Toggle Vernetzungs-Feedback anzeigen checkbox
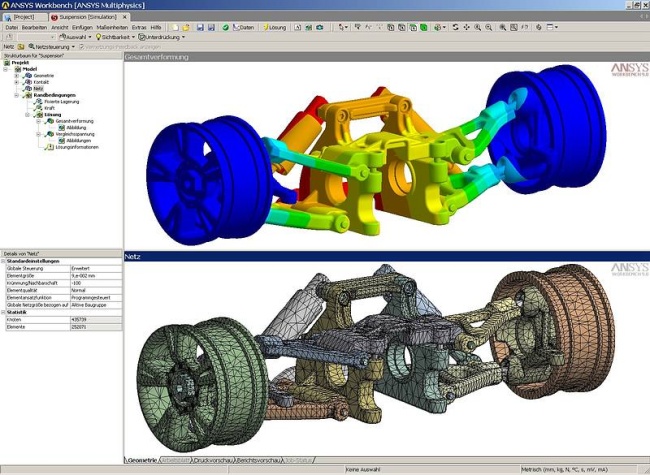This screenshot has height=475, width=650. pos(82,47)
